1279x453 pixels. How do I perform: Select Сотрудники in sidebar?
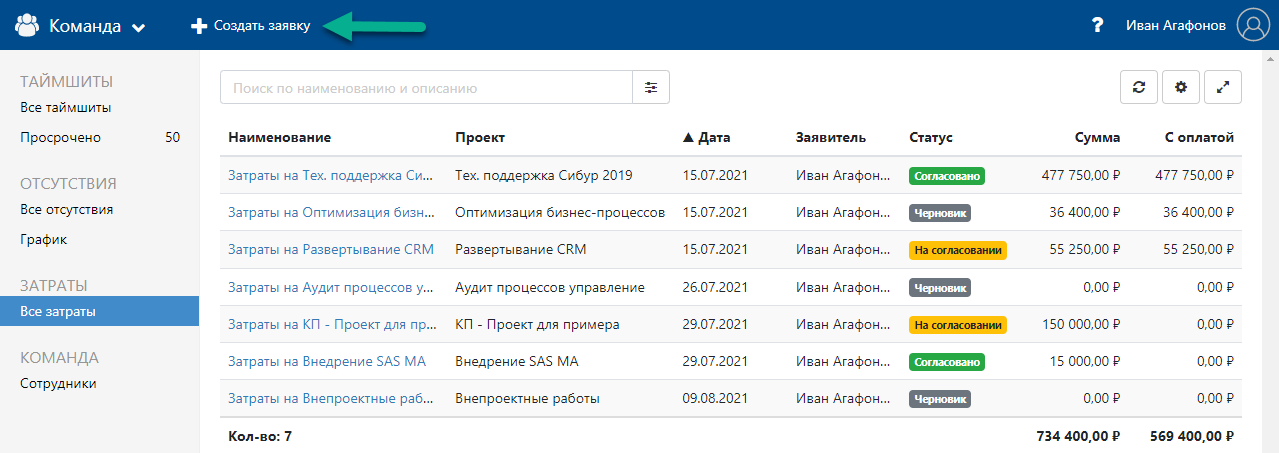point(58,383)
